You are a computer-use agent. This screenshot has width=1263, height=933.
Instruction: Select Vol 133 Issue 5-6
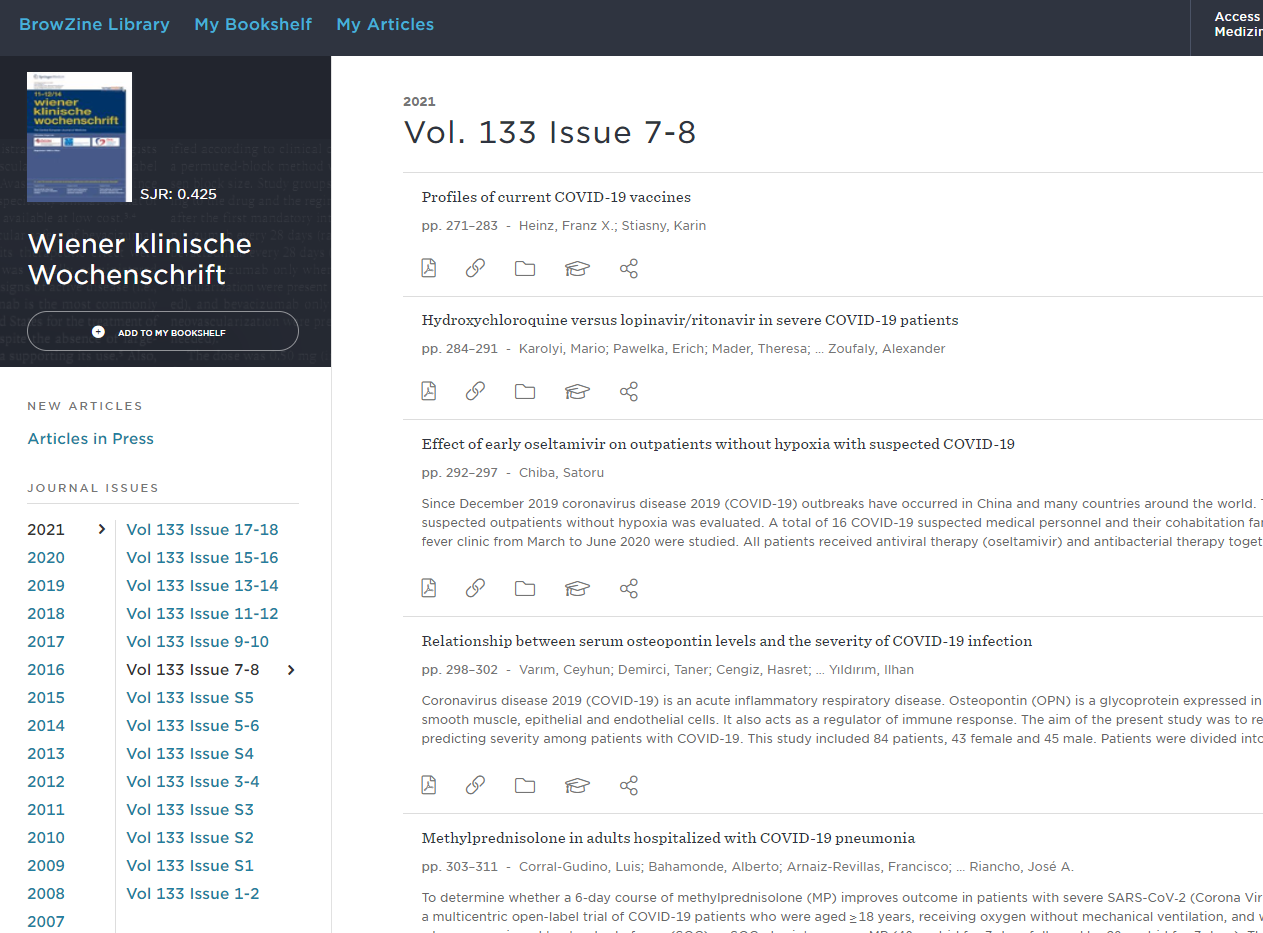coord(193,726)
